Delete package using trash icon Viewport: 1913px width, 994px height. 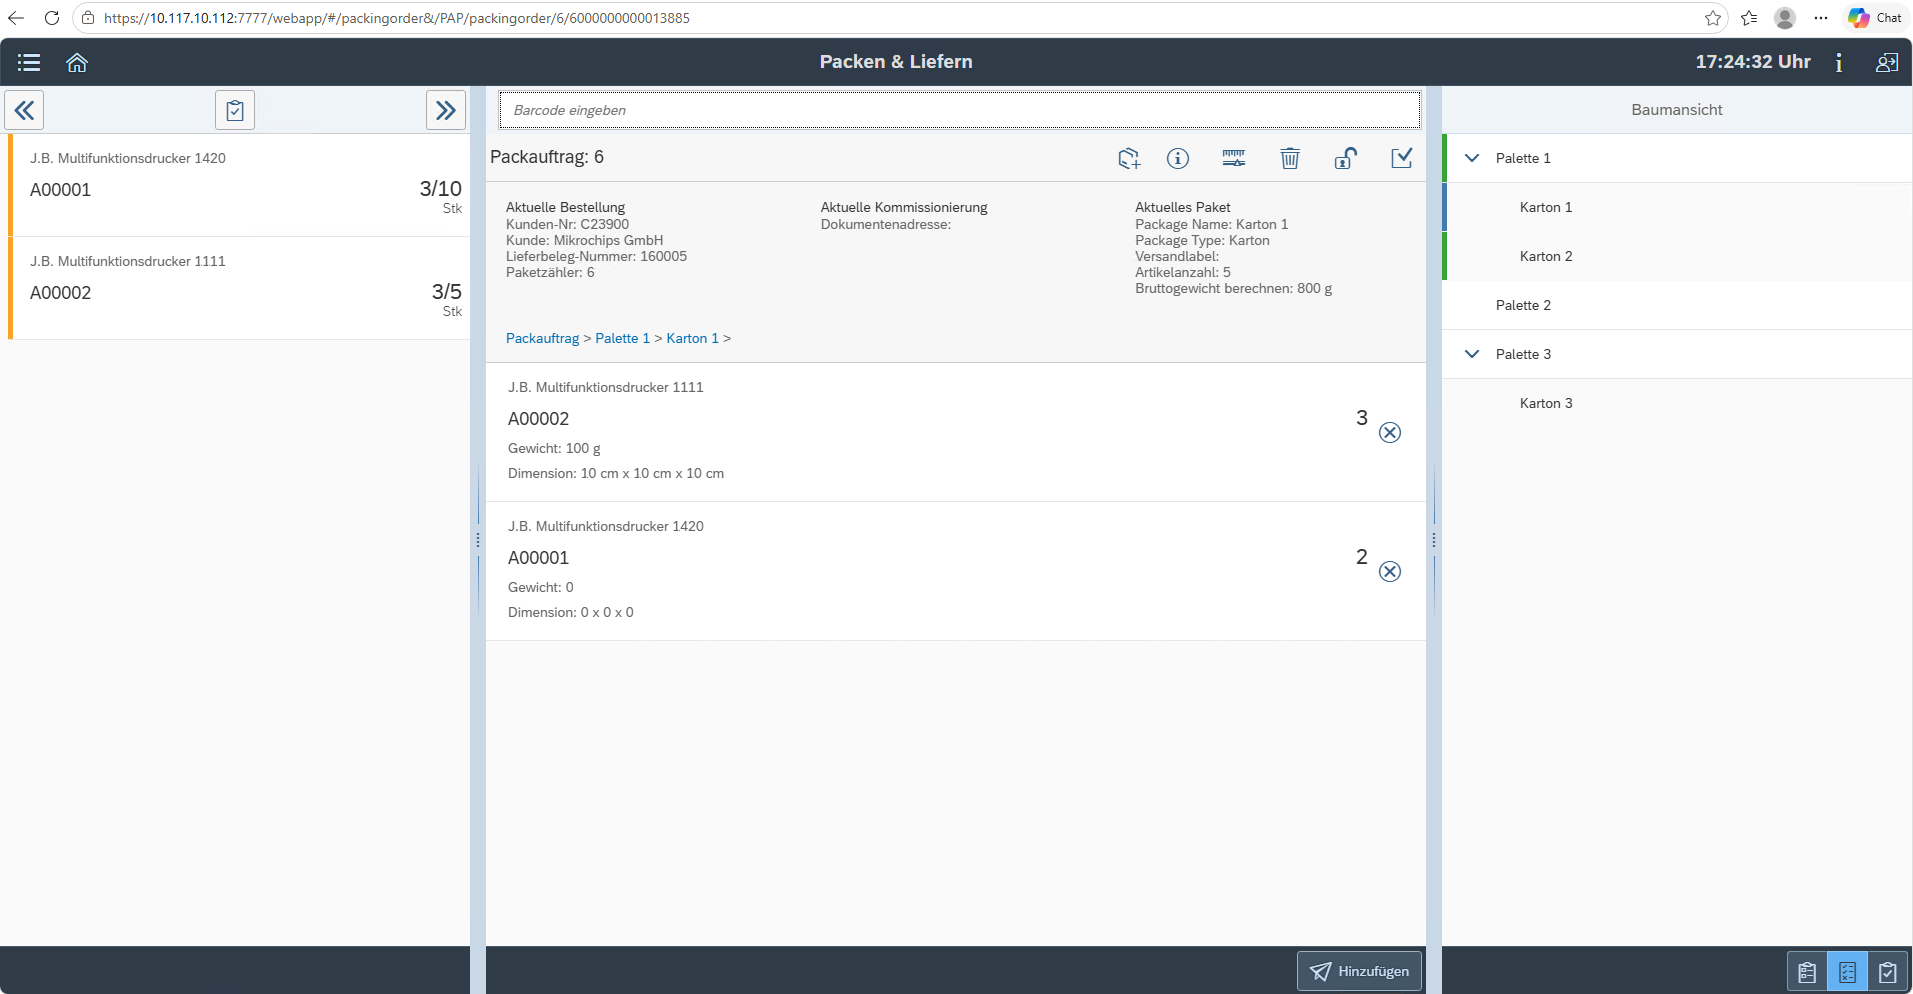pyautogui.click(x=1290, y=158)
